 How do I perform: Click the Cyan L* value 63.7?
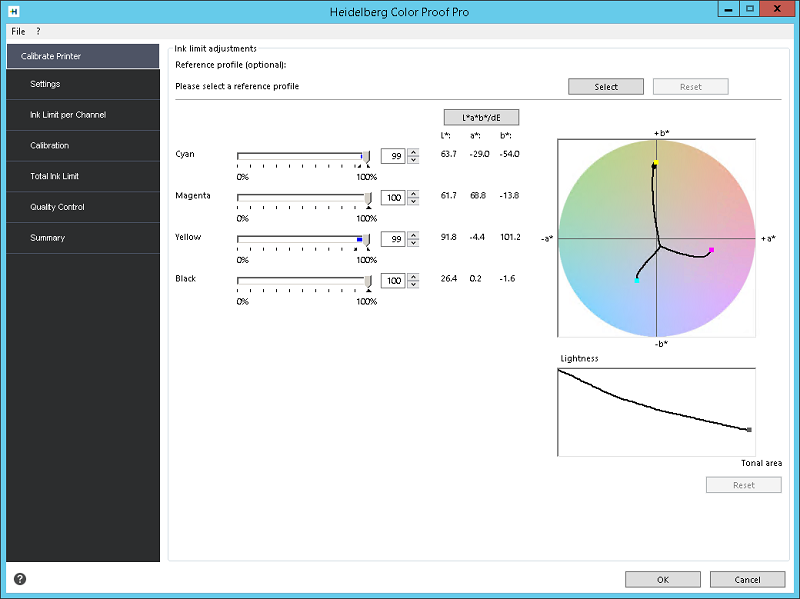(x=448, y=154)
